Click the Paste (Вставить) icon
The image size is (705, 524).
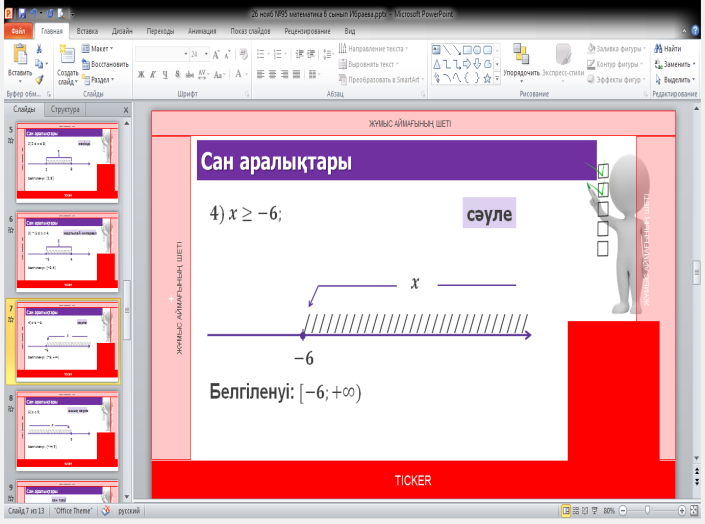pyautogui.click(x=20, y=54)
